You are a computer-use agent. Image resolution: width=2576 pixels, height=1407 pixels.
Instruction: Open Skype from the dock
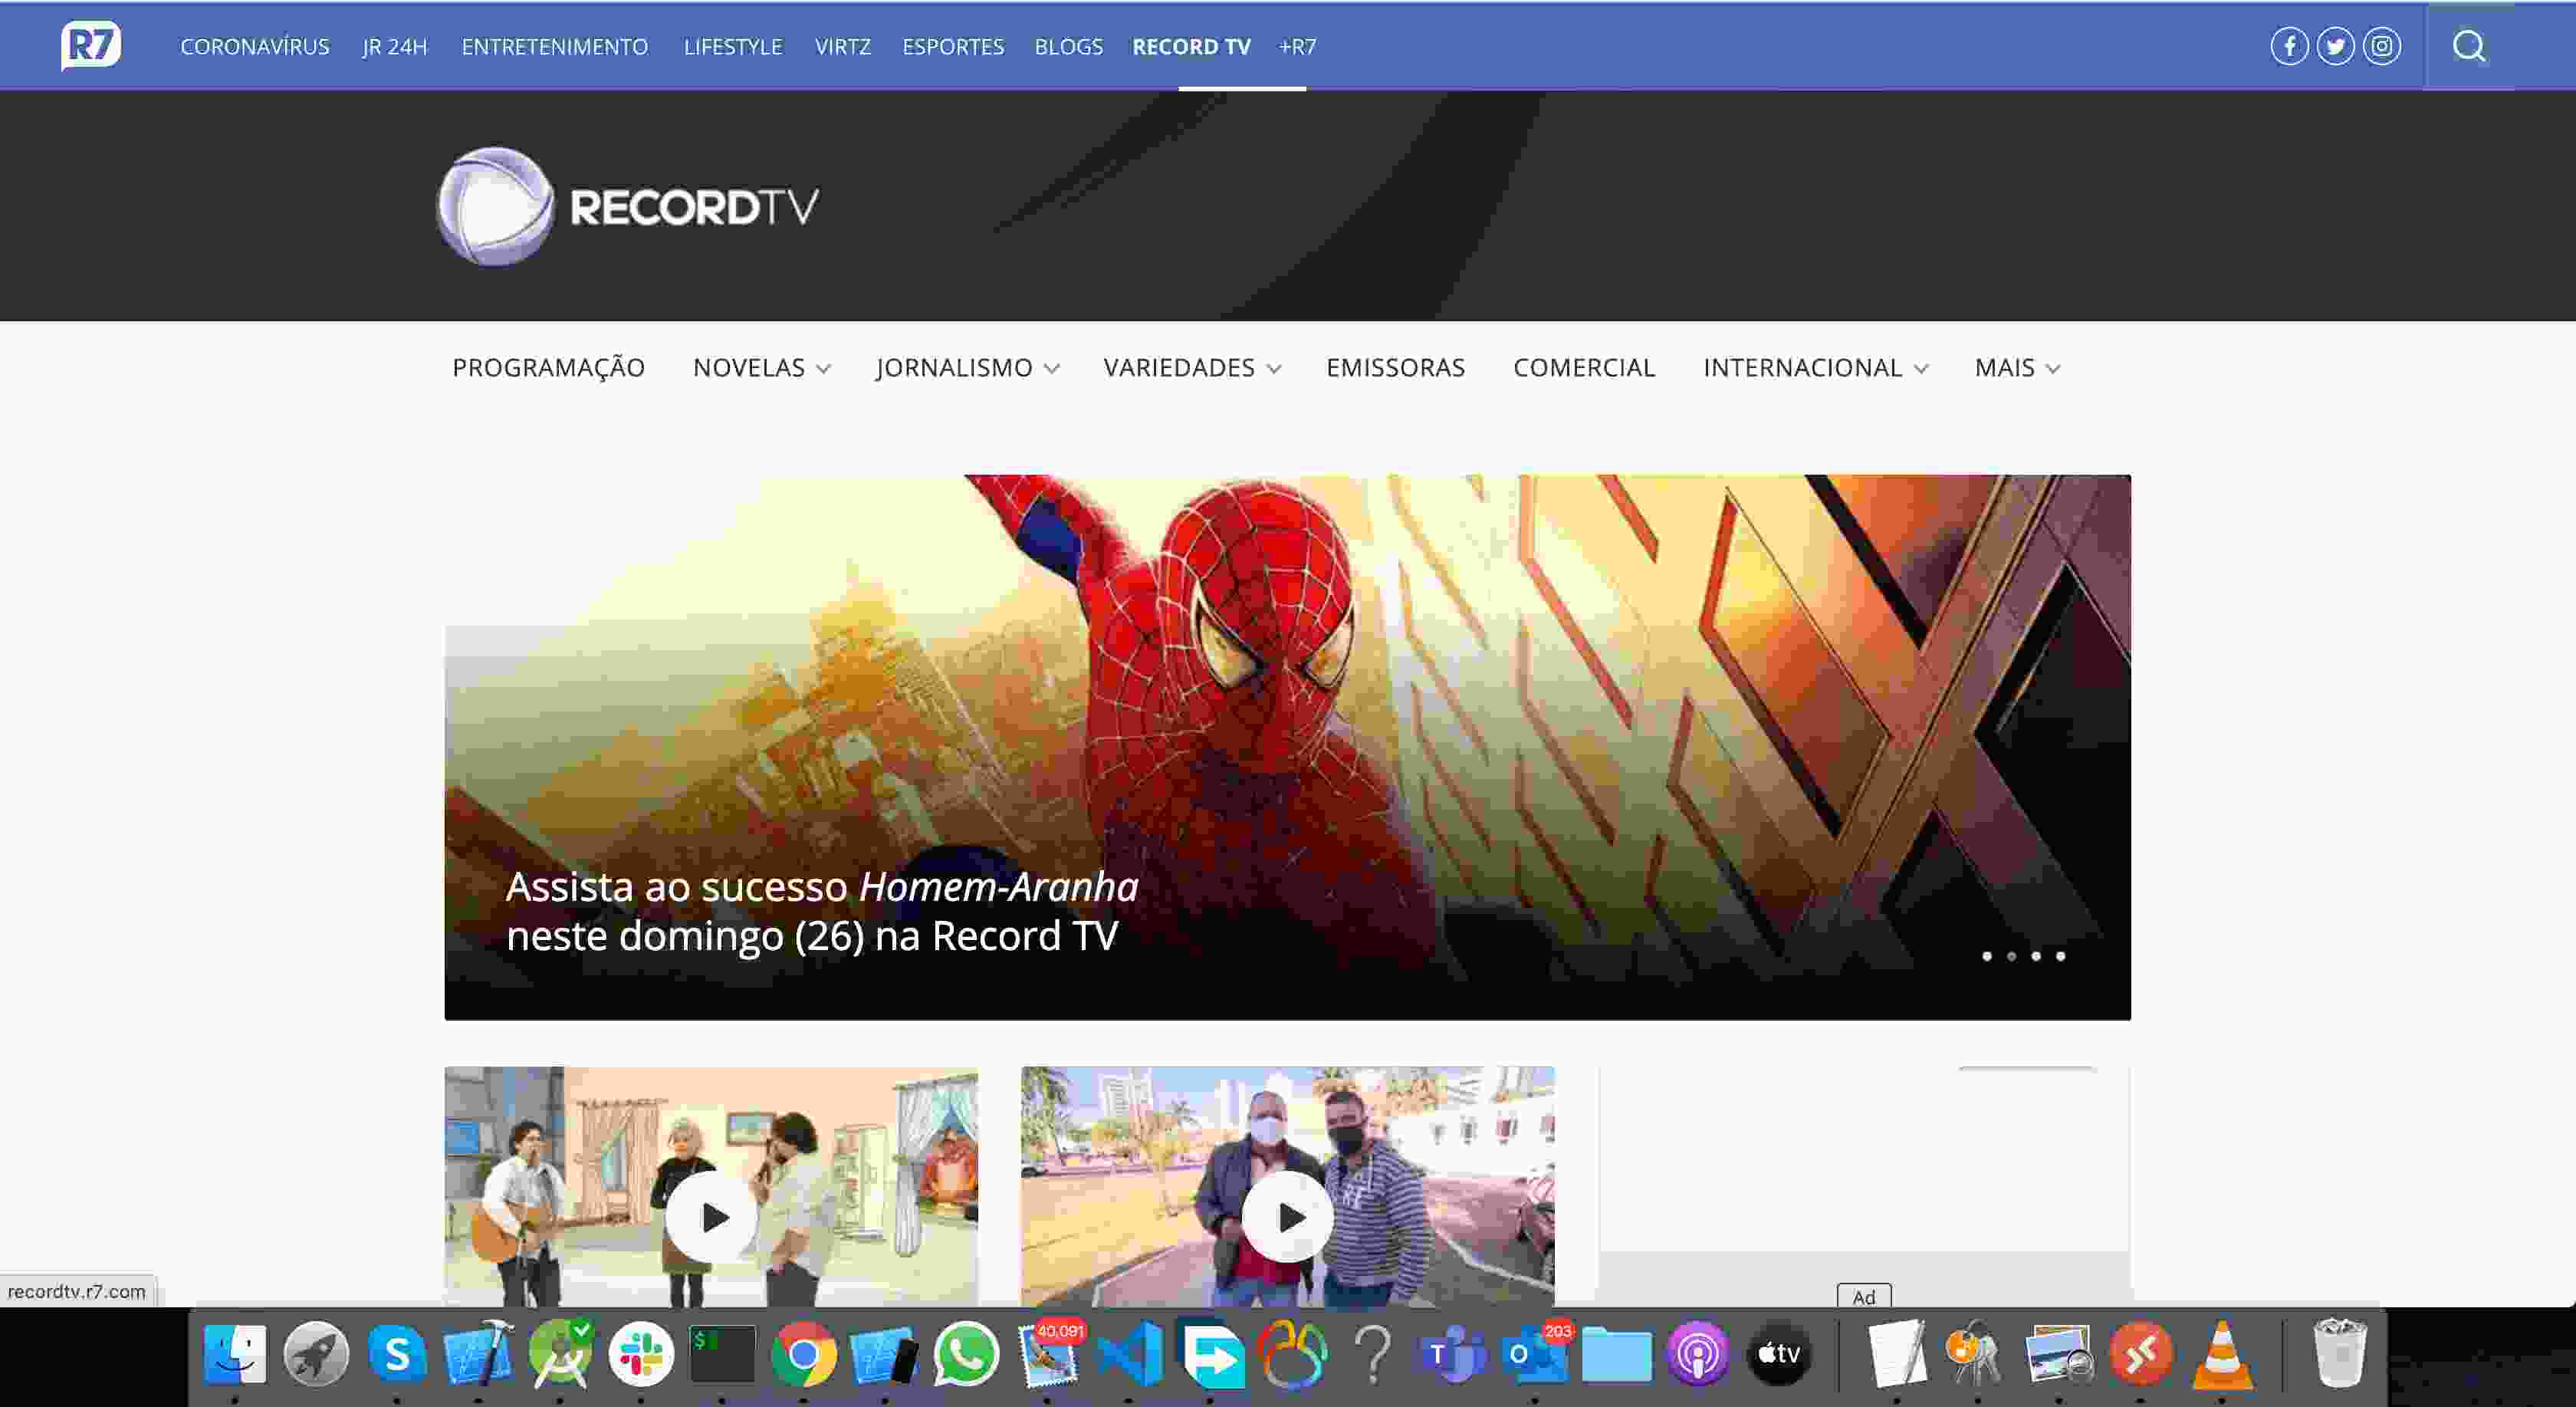(x=397, y=1355)
